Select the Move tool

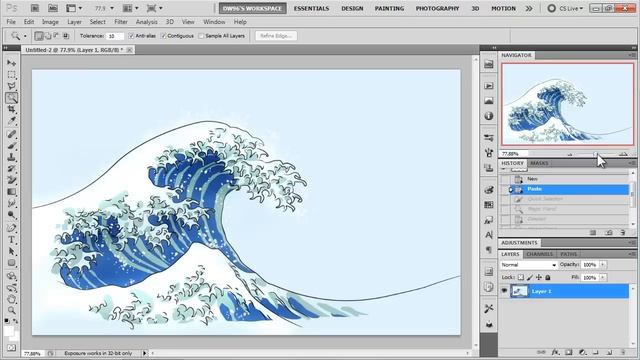pos(11,63)
